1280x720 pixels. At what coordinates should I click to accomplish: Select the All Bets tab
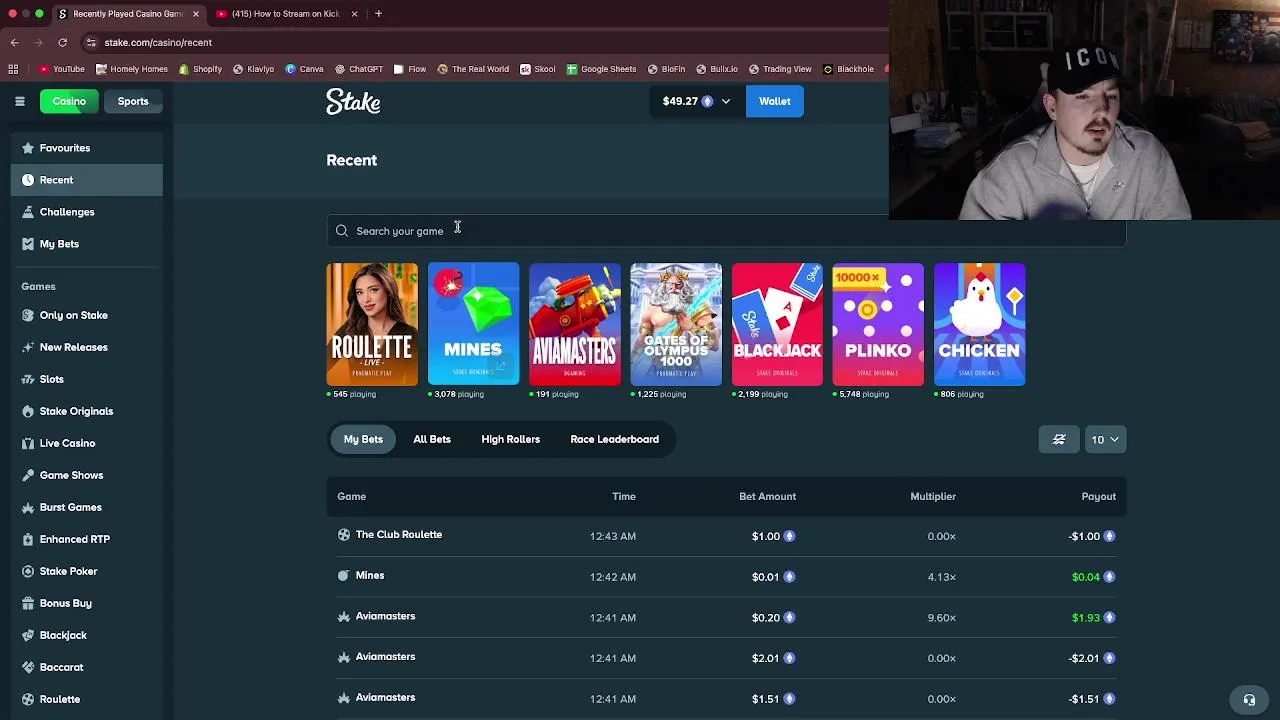click(x=432, y=439)
